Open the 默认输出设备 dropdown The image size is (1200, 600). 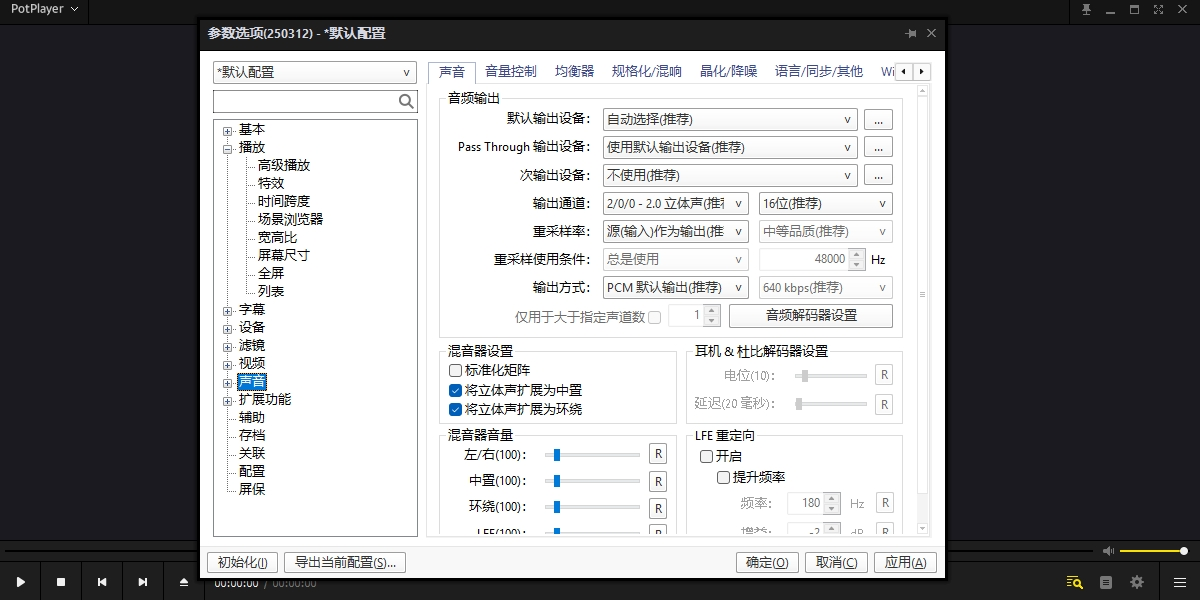click(x=730, y=120)
